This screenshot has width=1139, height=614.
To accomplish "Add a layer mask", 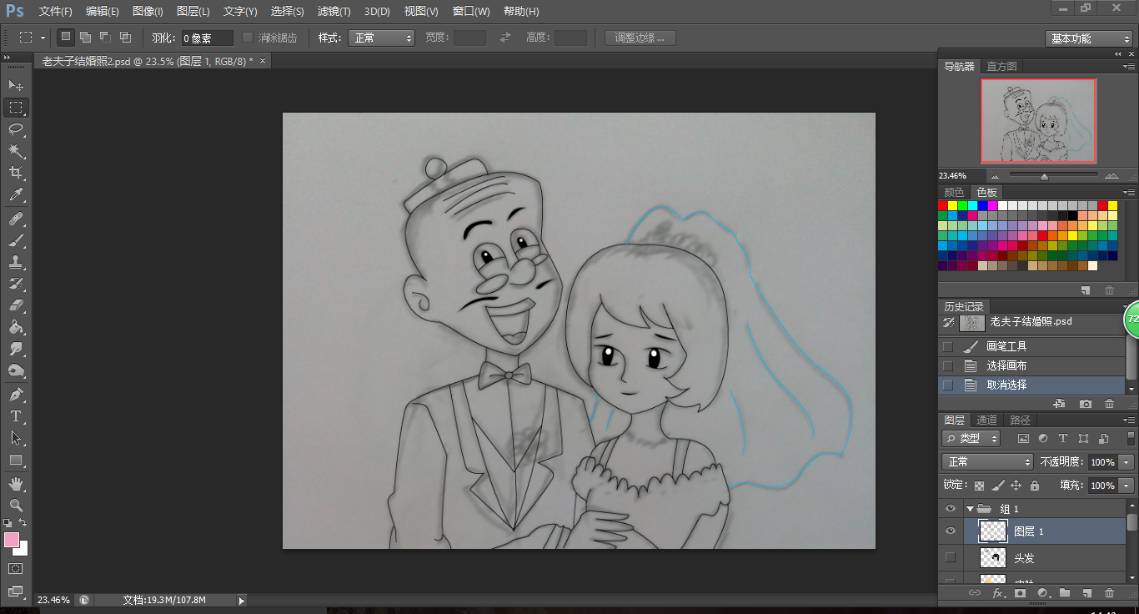I will tap(1020, 594).
